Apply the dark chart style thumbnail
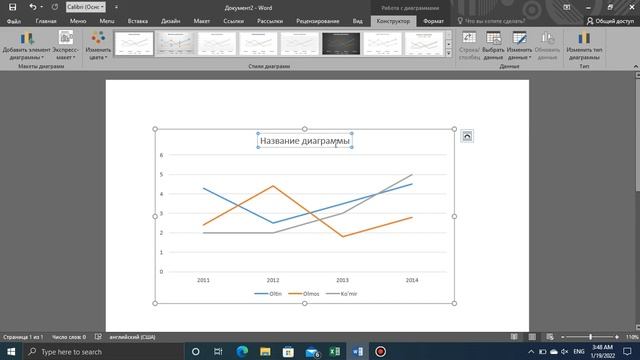This screenshot has height=360, width=640. [341, 43]
